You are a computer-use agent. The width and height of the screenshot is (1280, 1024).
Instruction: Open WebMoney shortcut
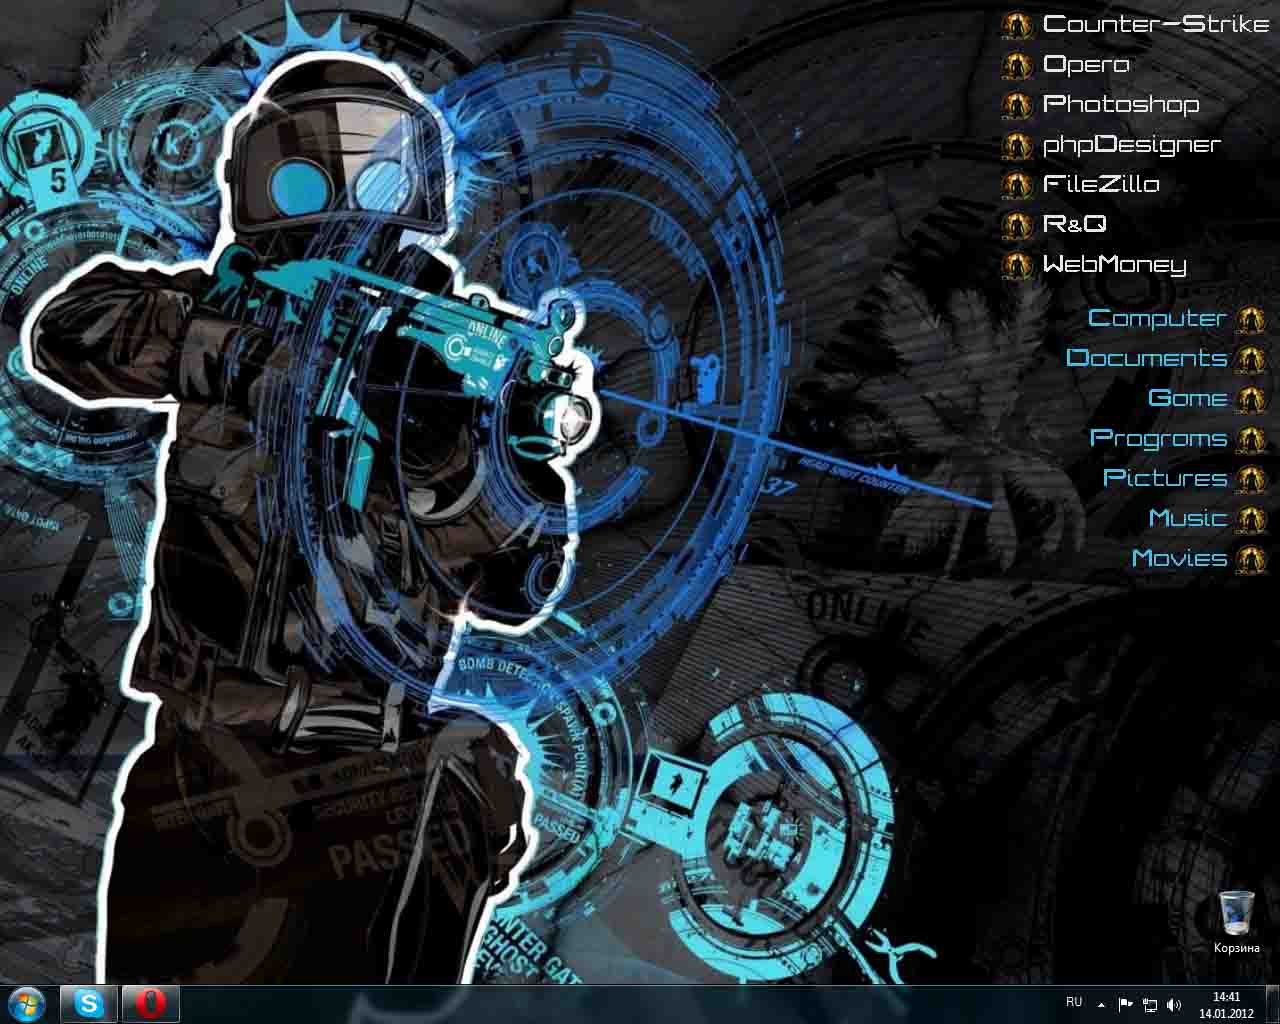coord(1114,265)
